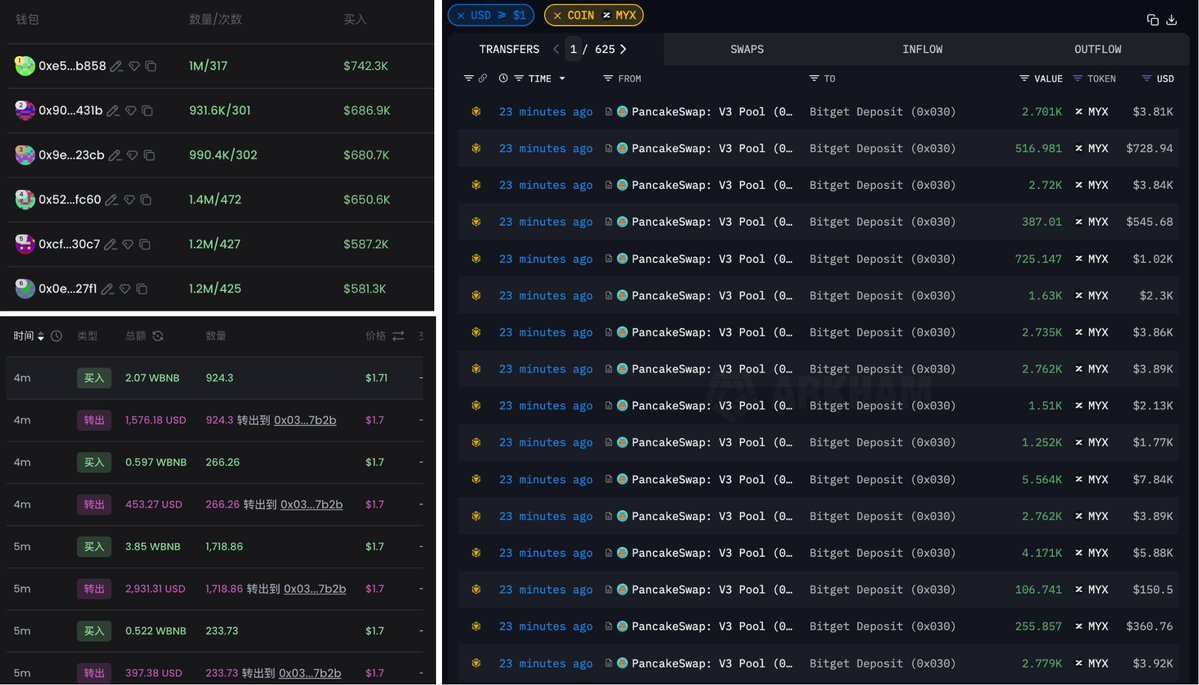Open the 0x03...7b2b link in the 924.3 transfer row

click(x=305, y=420)
